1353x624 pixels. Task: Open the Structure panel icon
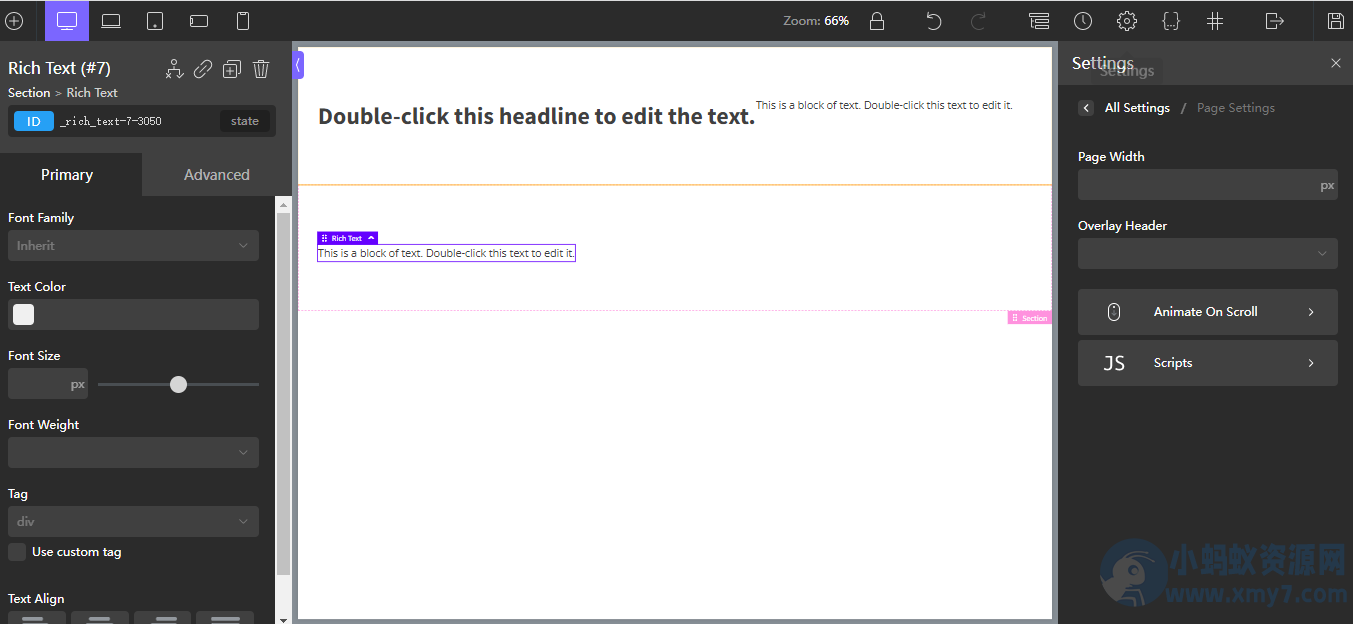[x=1039, y=21]
